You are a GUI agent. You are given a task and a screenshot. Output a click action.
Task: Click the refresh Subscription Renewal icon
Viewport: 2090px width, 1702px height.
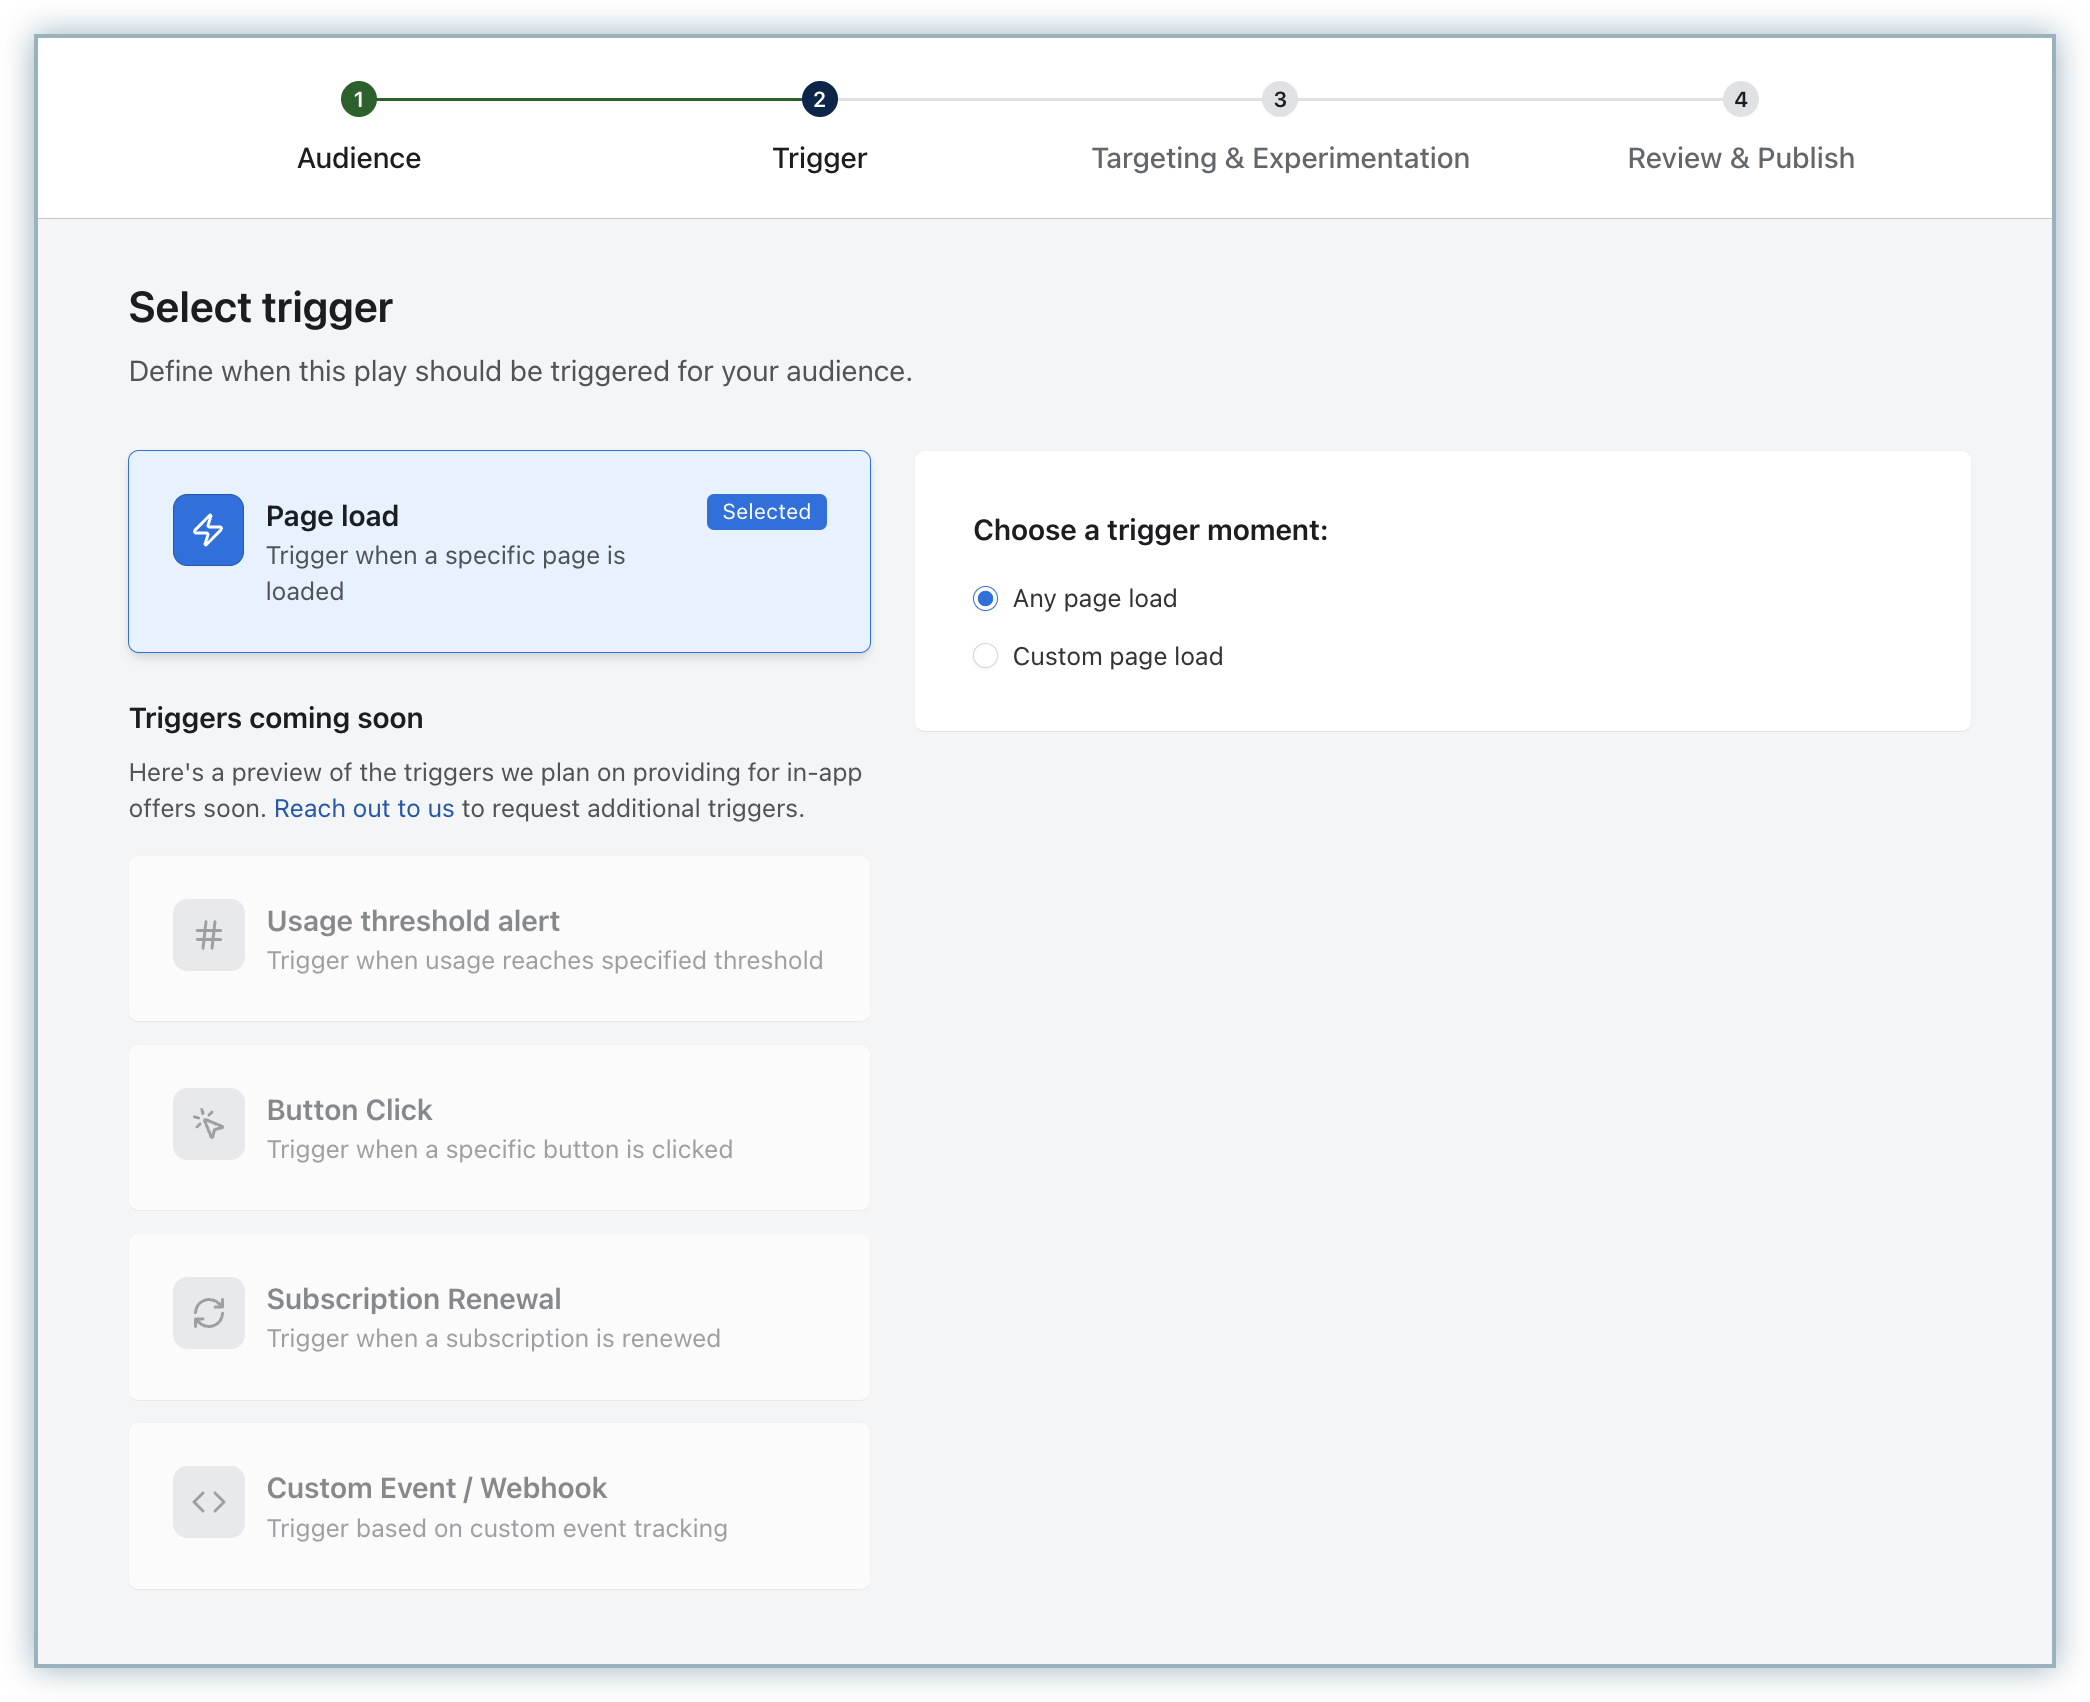point(208,1313)
